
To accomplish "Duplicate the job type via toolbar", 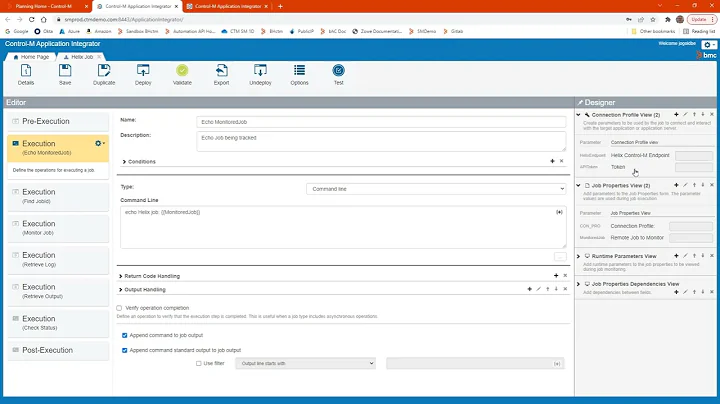I will (104, 74).
